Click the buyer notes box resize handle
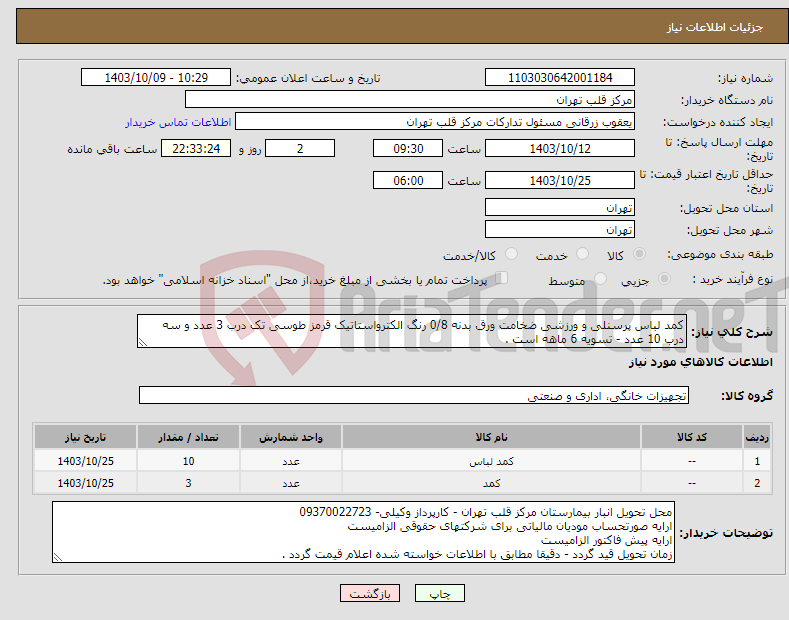789x620 pixels. pyautogui.click(x=58, y=557)
